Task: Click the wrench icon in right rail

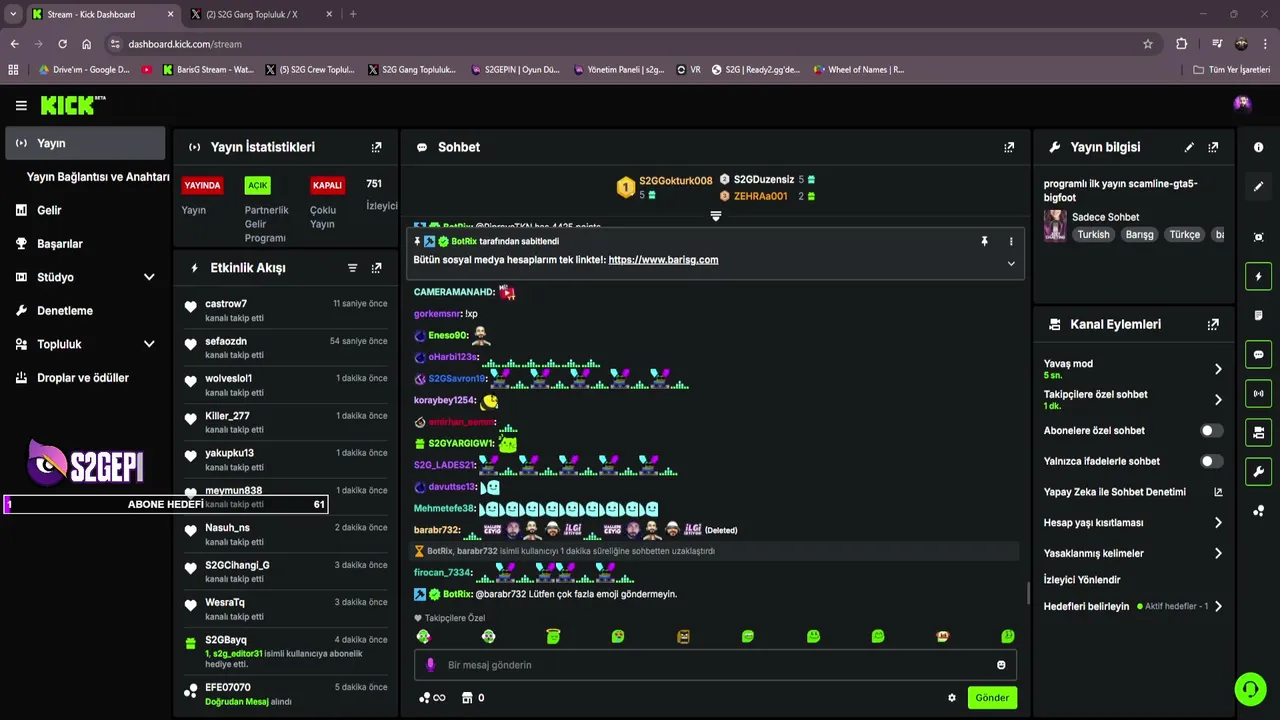Action: pyautogui.click(x=1258, y=471)
